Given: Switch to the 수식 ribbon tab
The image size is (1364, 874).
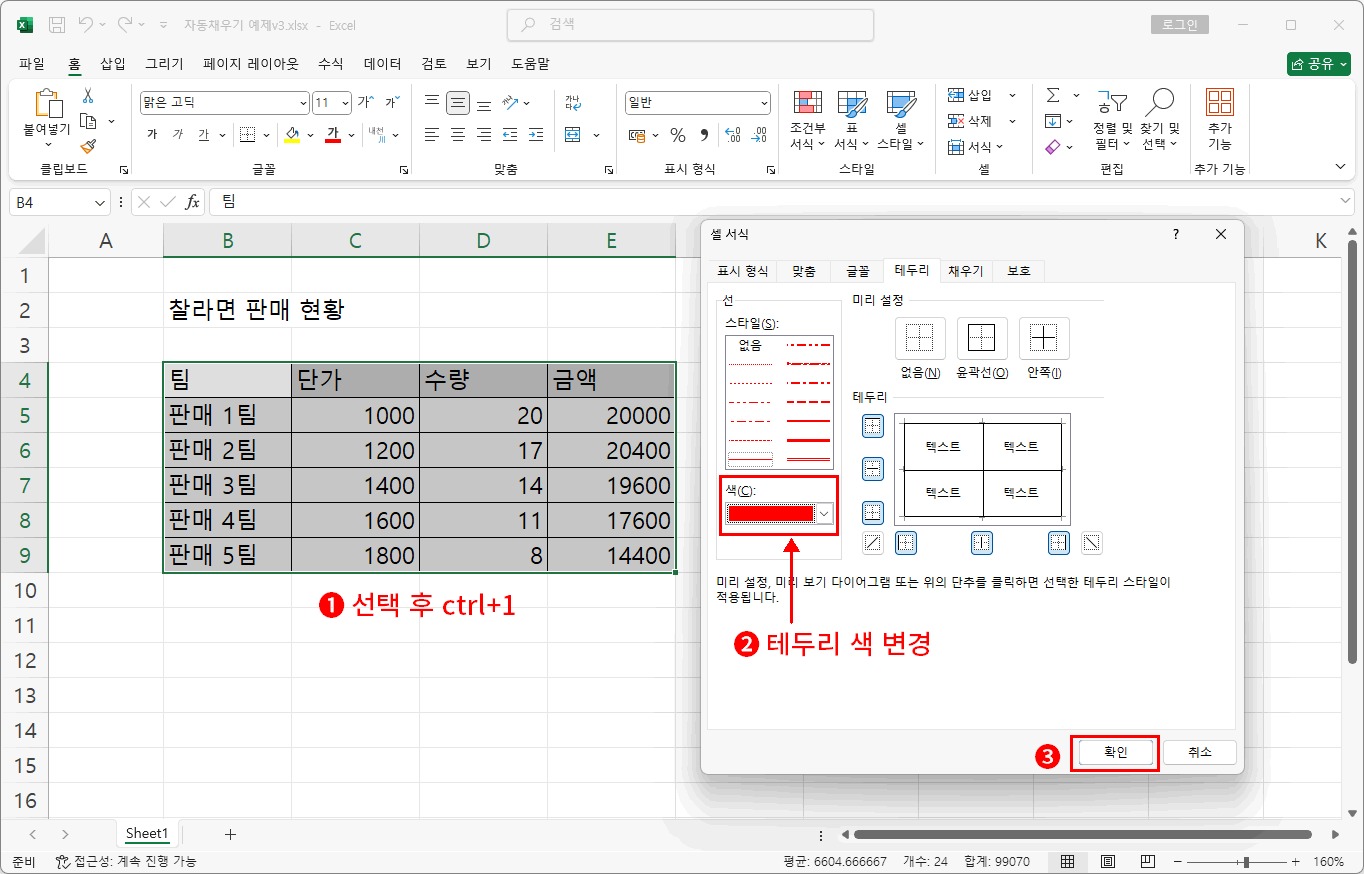Looking at the screenshot, I should pos(330,63).
